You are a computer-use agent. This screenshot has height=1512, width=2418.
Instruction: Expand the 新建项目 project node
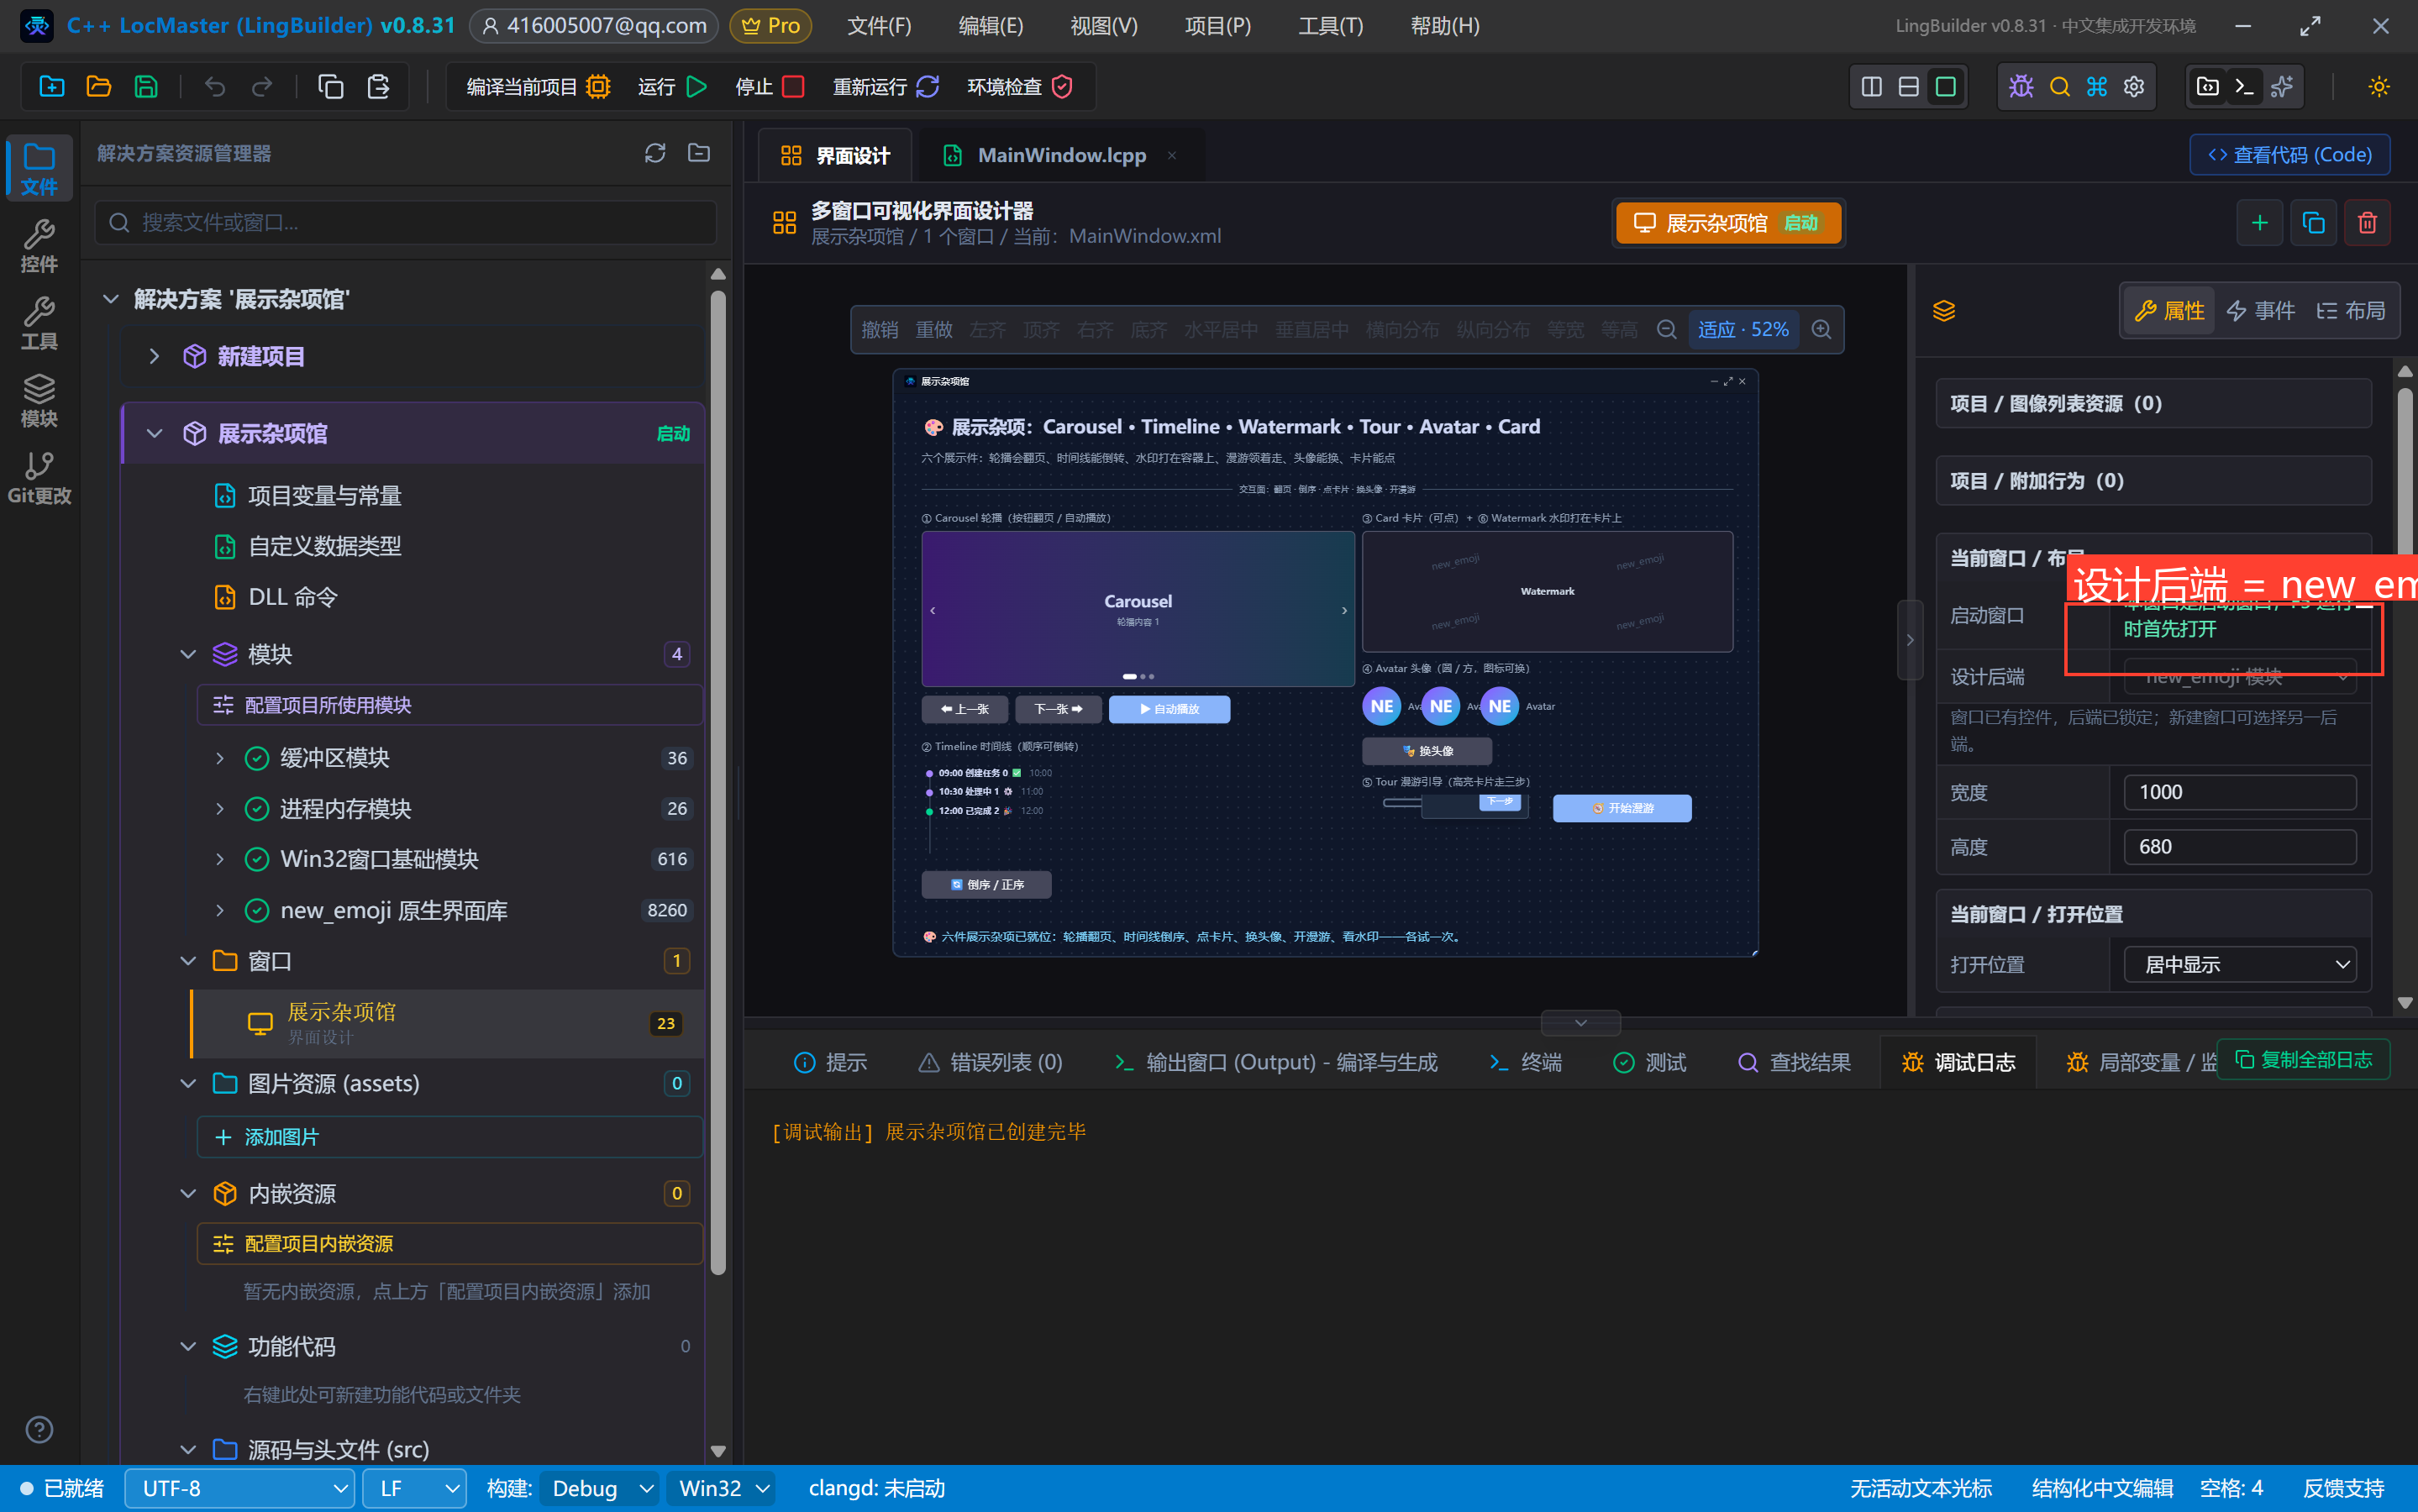pyautogui.click(x=154, y=356)
